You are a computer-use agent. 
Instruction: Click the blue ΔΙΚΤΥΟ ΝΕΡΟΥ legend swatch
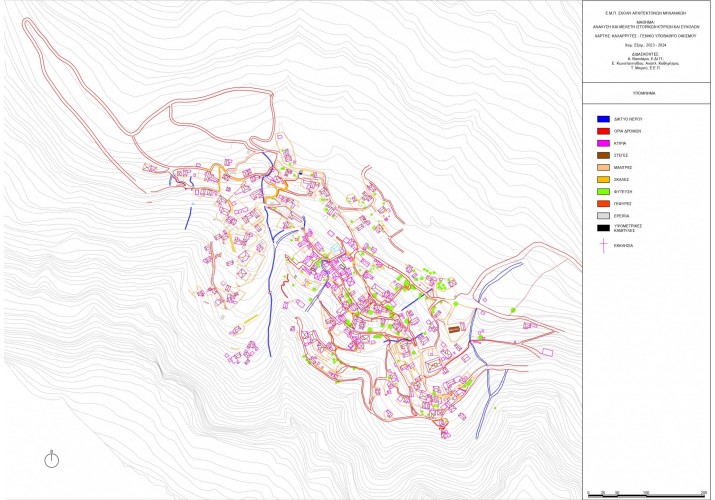pos(603,119)
